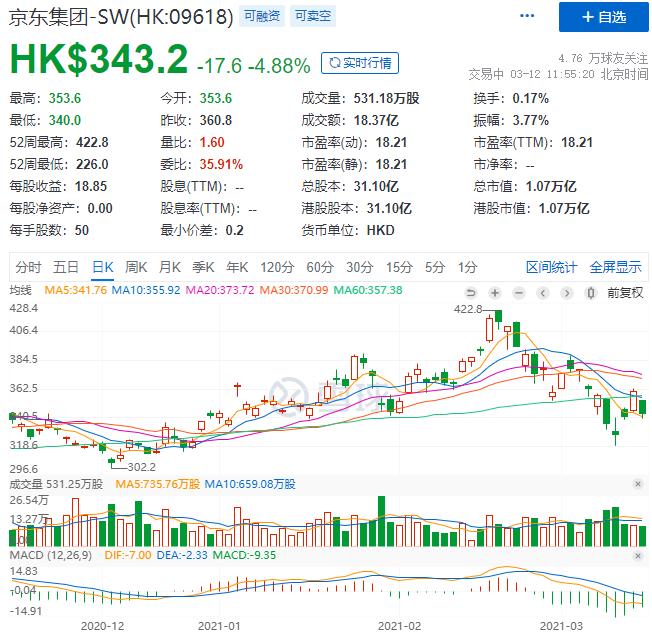Click the MA30:370.99 legend value
The width and height of the screenshot is (652, 638).
click(294, 290)
